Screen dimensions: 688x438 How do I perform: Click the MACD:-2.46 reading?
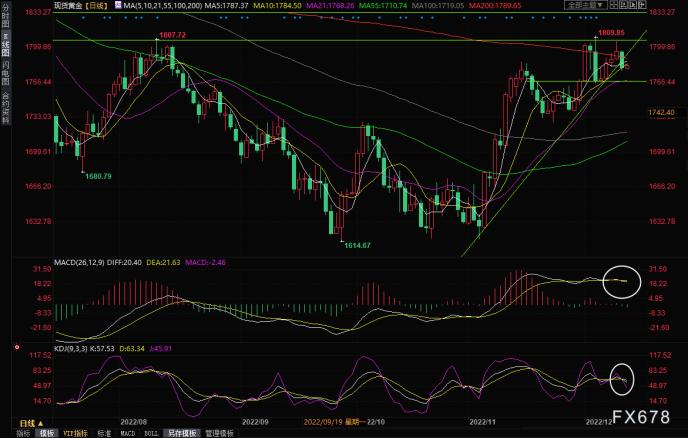(205, 262)
